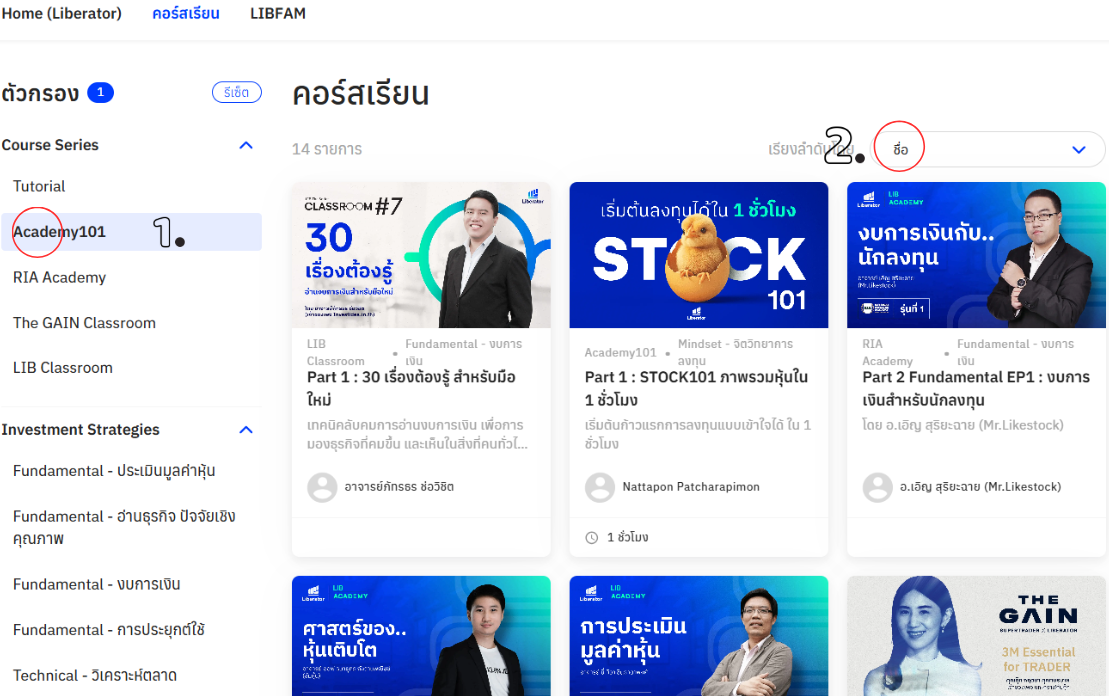
Task: Click the คอร์สเรียน page heading
Action: pyautogui.click(x=361, y=94)
